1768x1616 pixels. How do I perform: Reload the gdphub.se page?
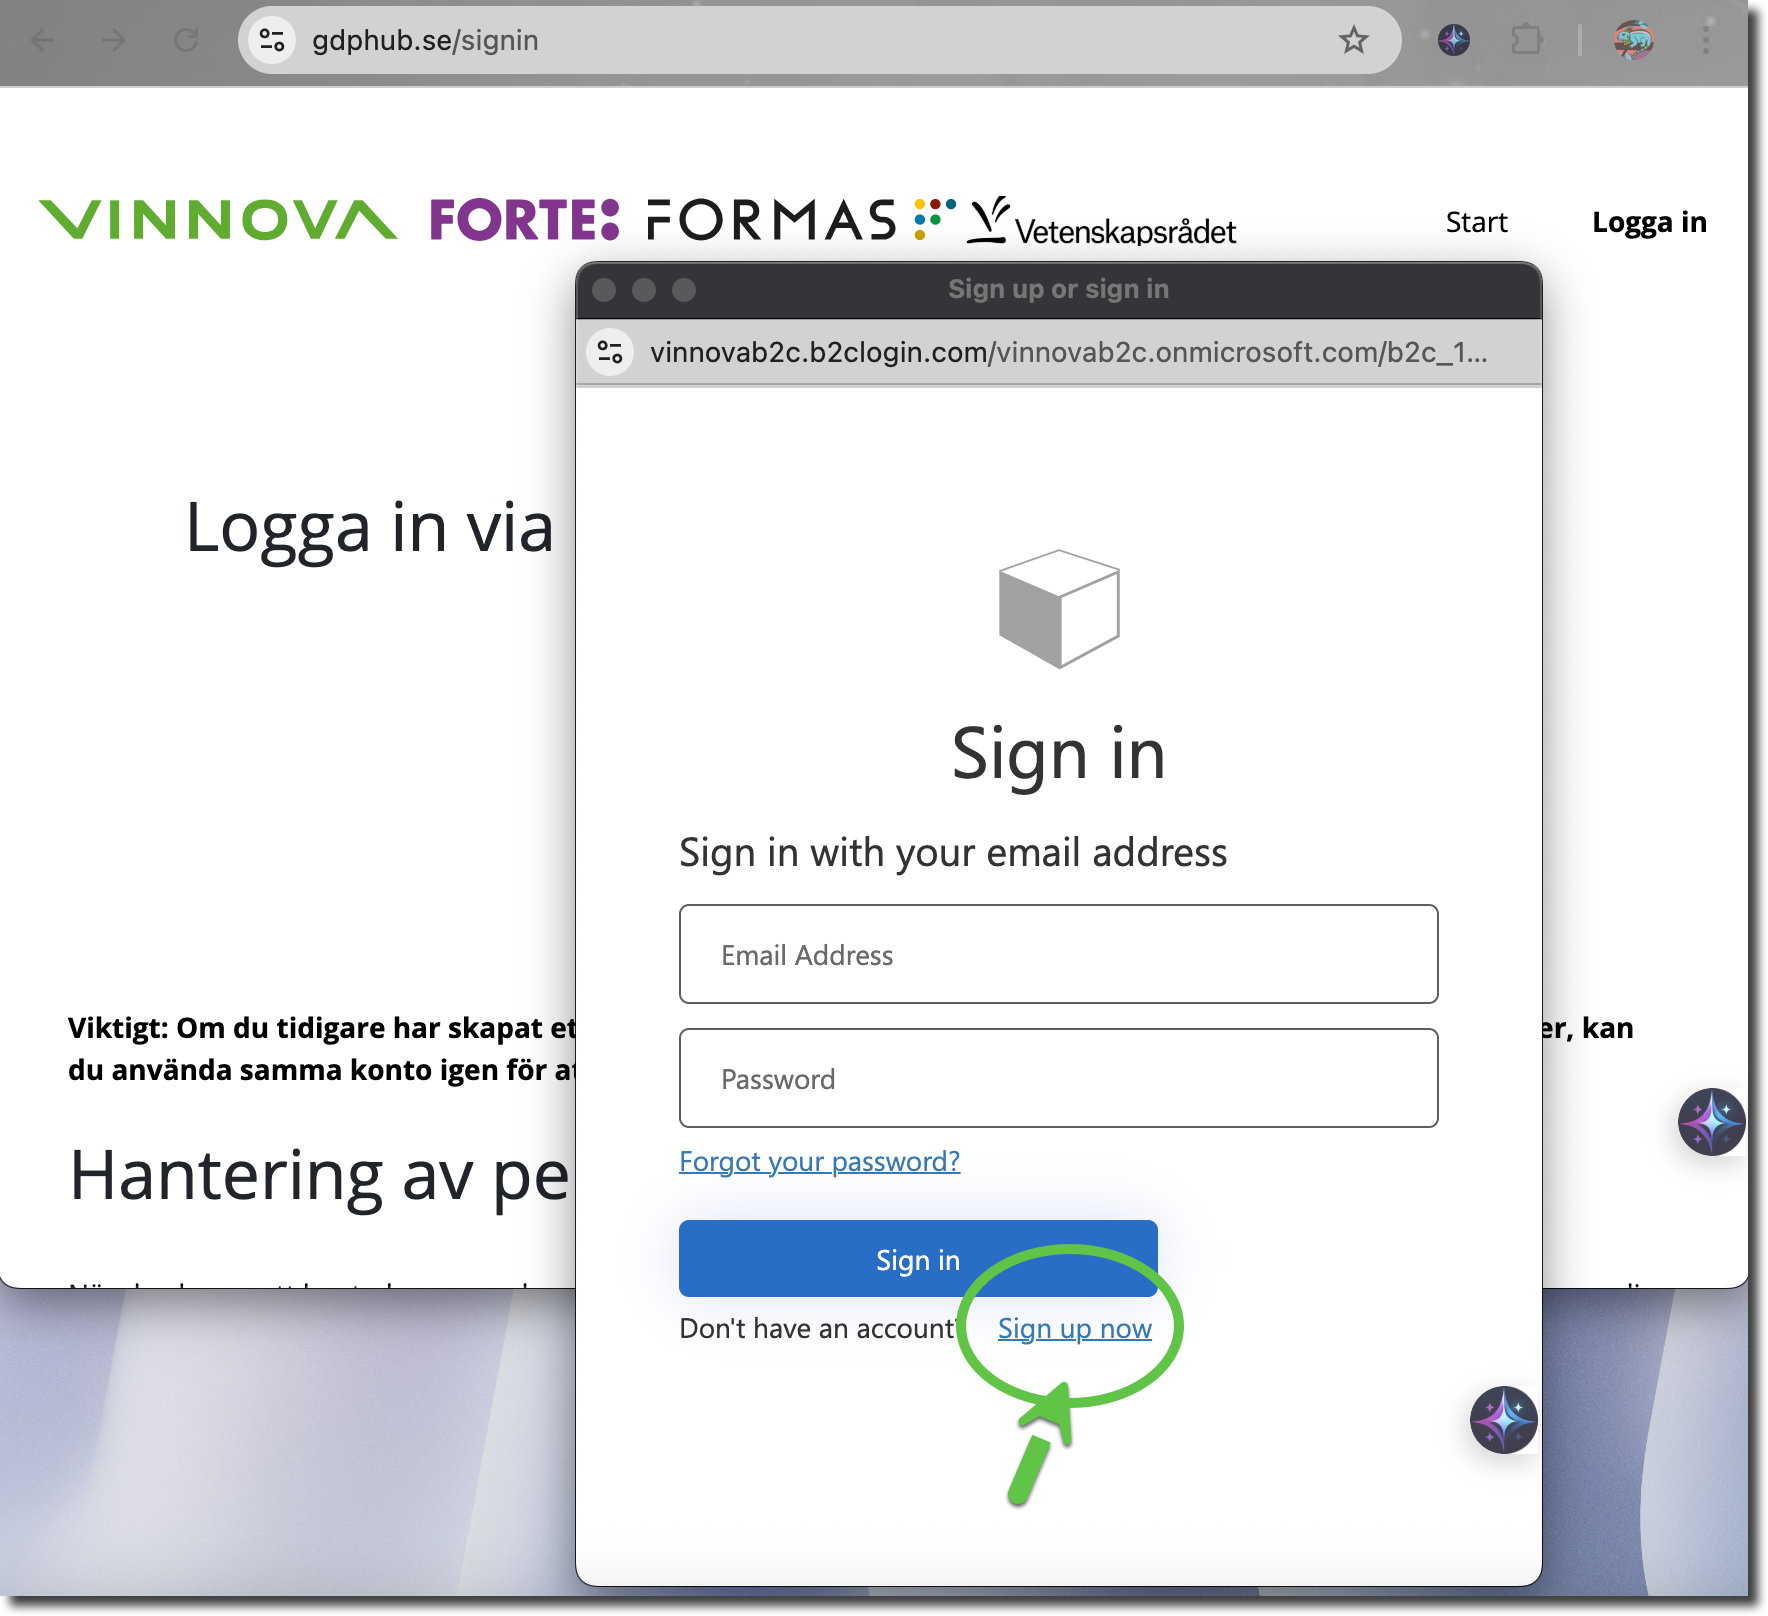point(186,40)
